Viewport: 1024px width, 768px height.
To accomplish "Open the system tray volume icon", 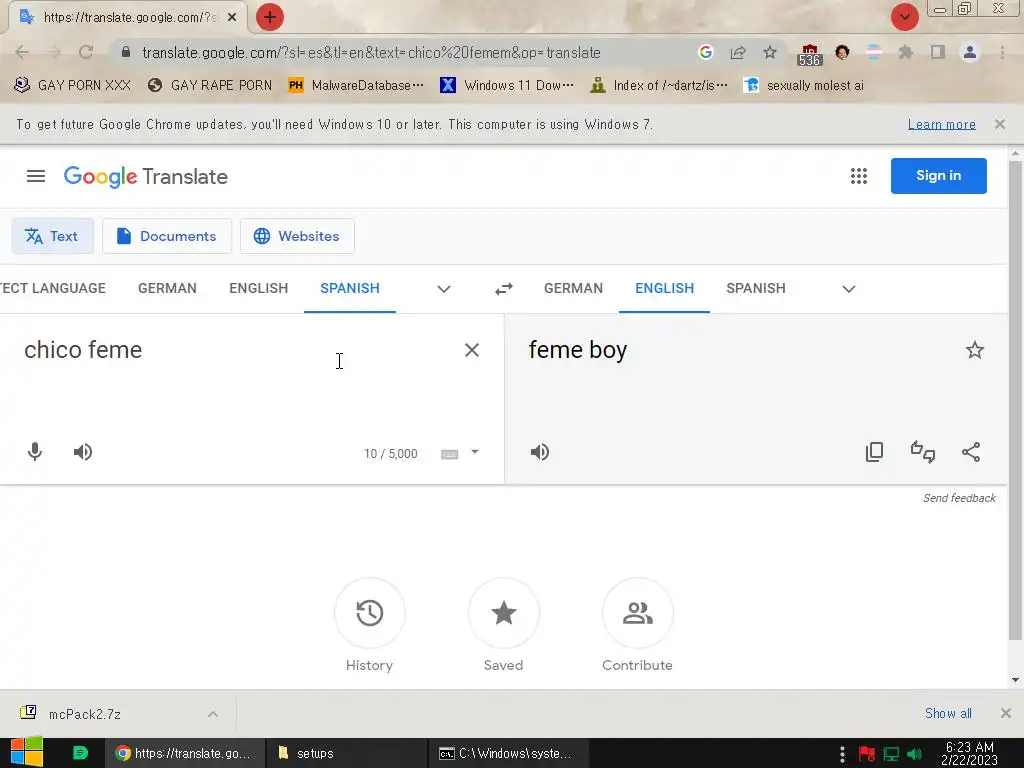I will (x=914, y=754).
